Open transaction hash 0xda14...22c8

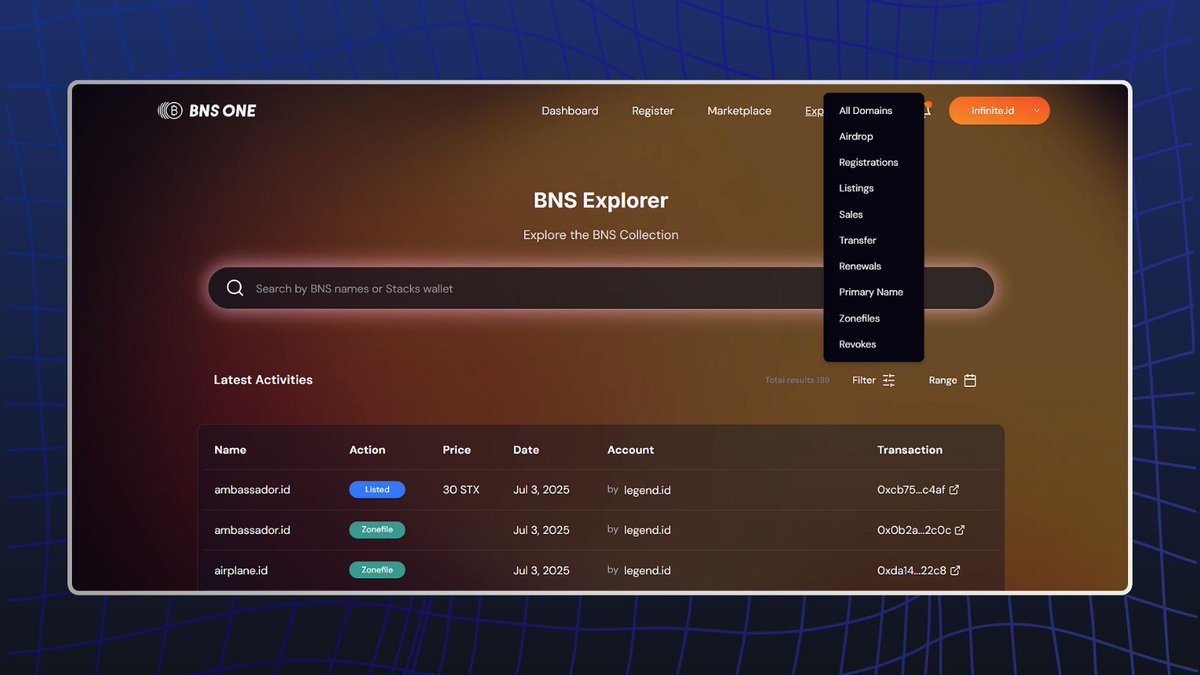coord(911,570)
